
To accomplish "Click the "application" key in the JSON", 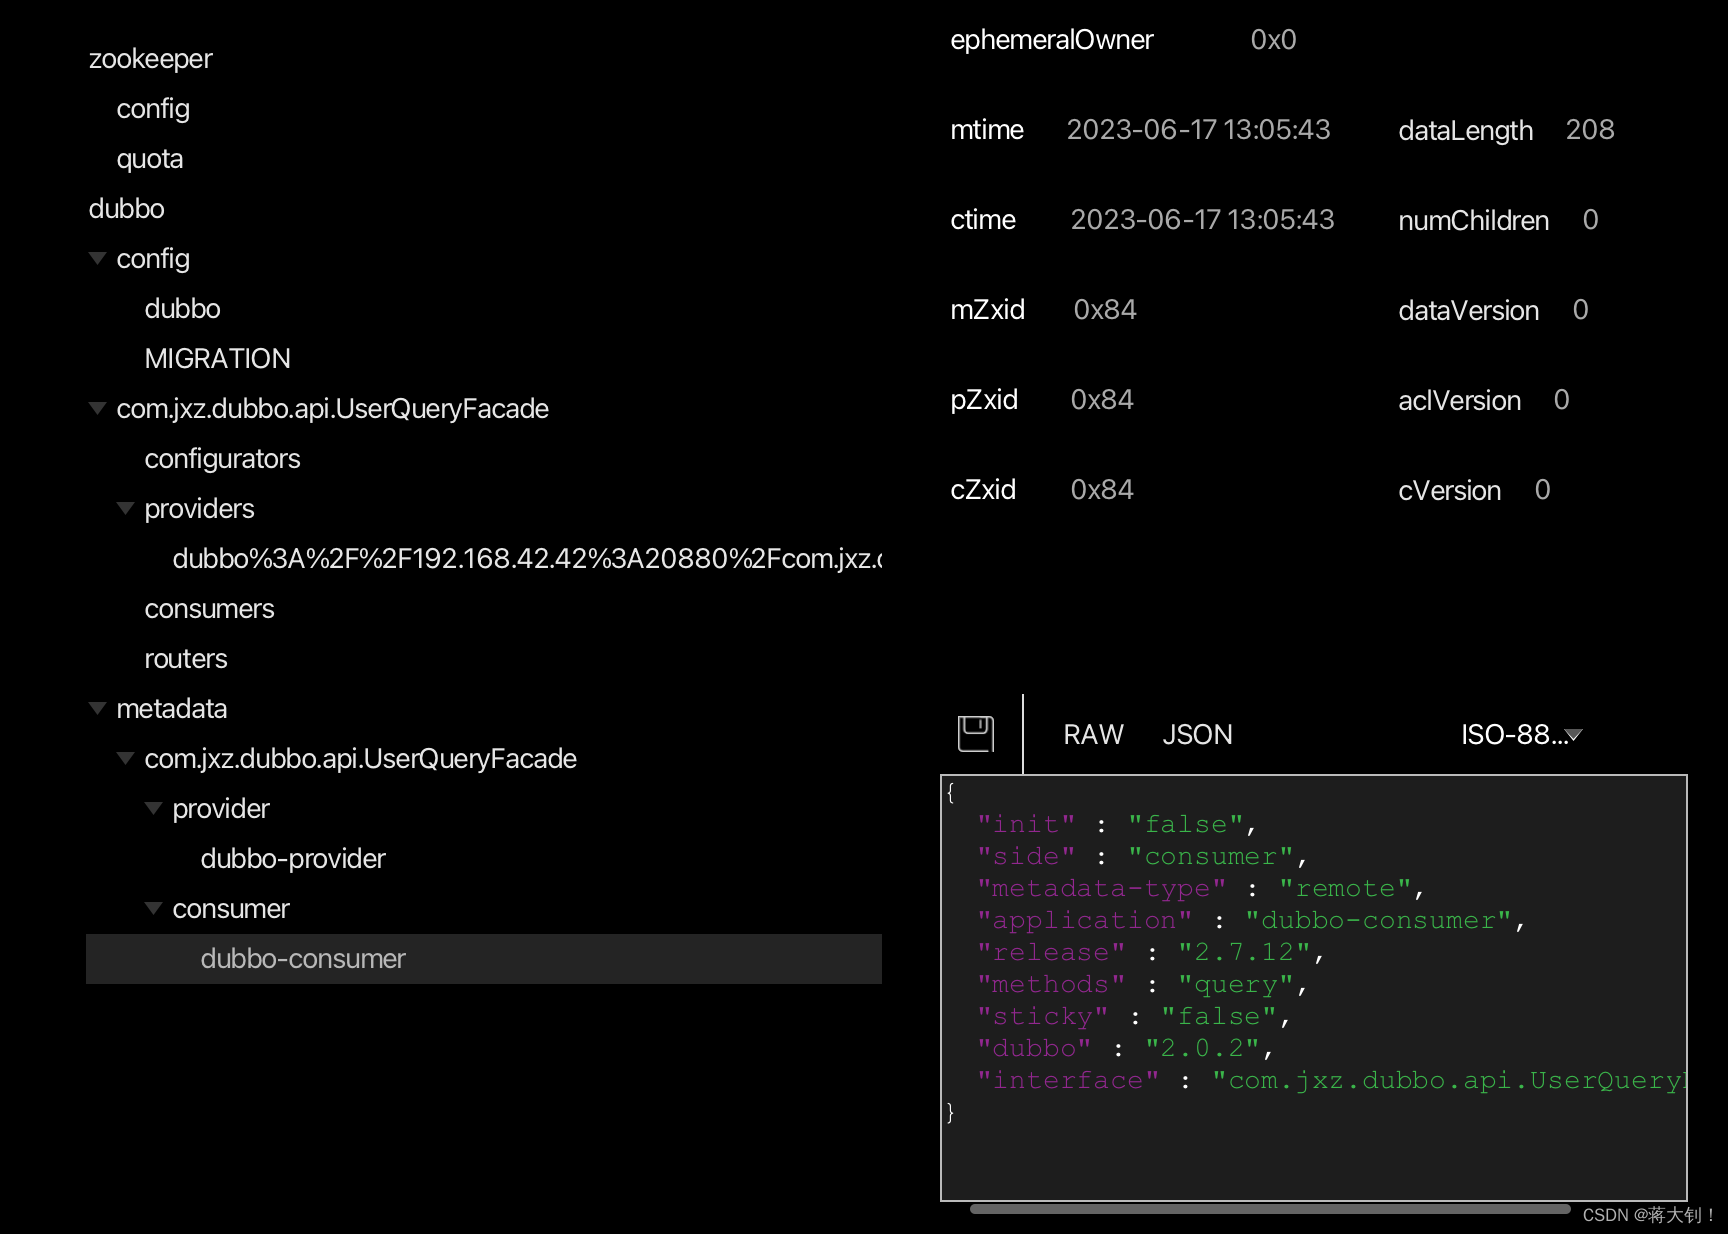I will tap(1085, 920).
